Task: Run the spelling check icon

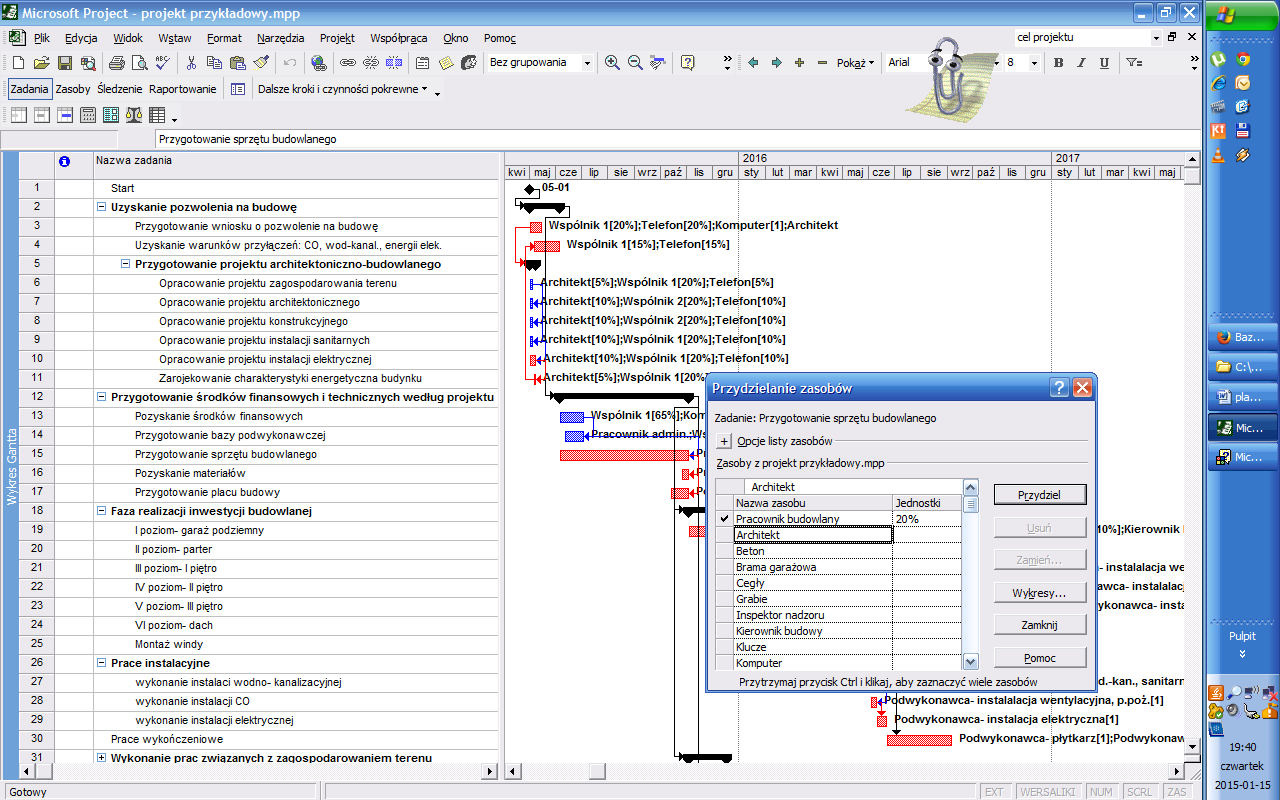Action: (163, 63)
